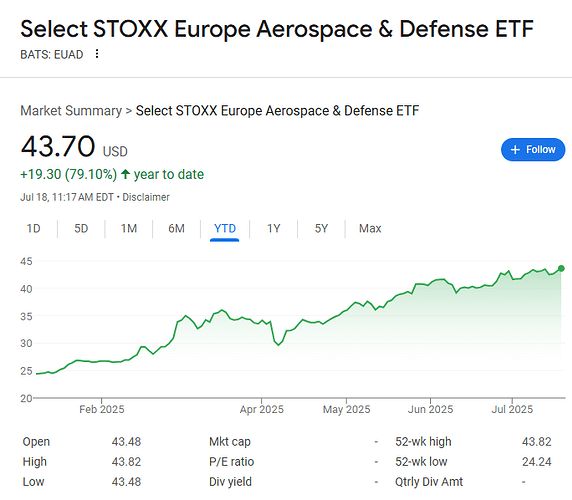Select the 1D time range tab
Viewport: 572px width, 500px height.
[x=34, y=229]
